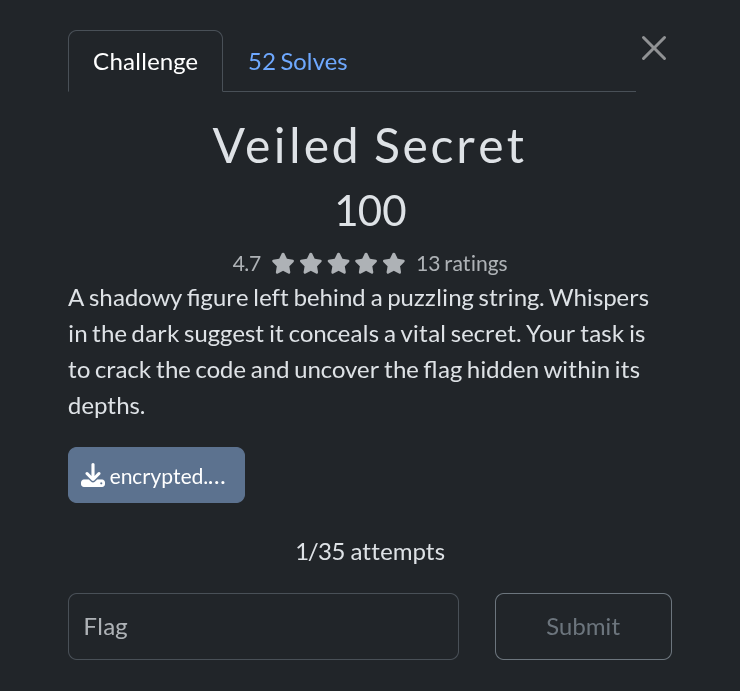
Task: Click the 'crack the code' description line
Action: point(353,371)
